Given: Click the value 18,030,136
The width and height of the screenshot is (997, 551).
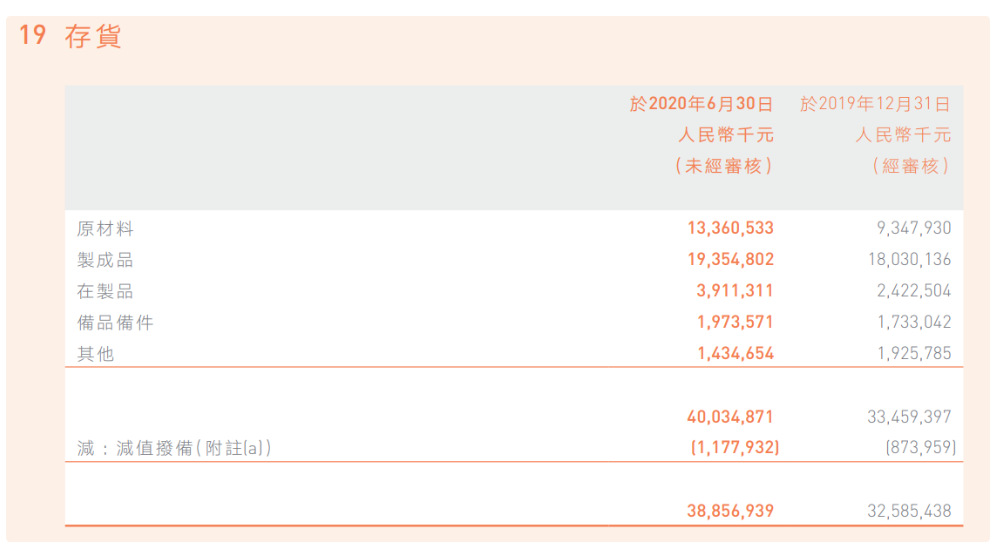Looking at the screenshot, I should [909, 260].
